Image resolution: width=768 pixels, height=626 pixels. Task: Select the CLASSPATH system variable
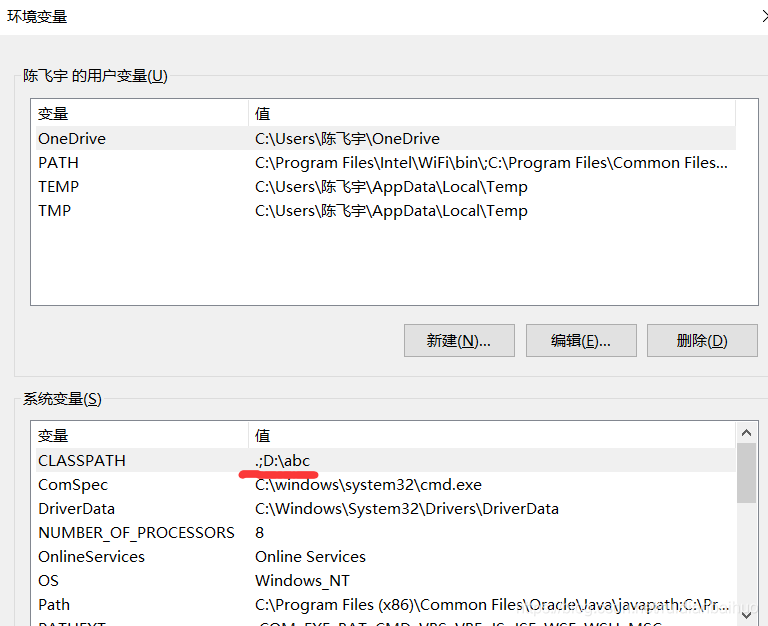click(385, 460)
